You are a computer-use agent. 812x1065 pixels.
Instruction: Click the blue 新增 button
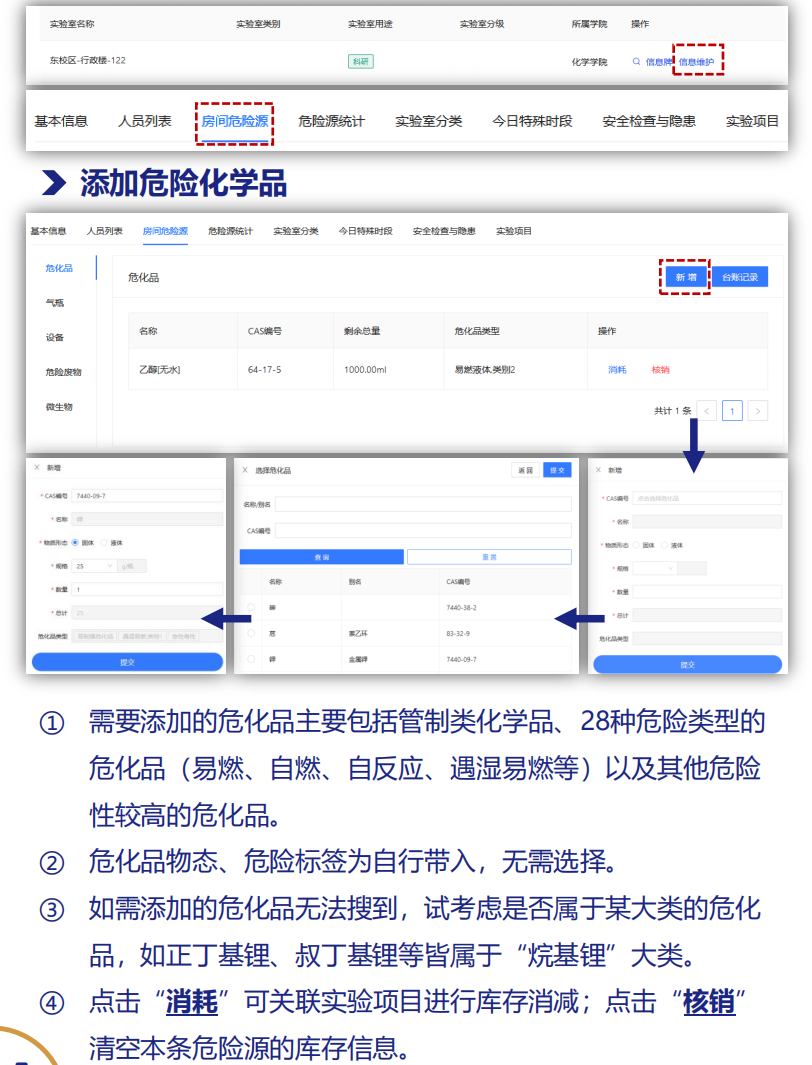685,277
